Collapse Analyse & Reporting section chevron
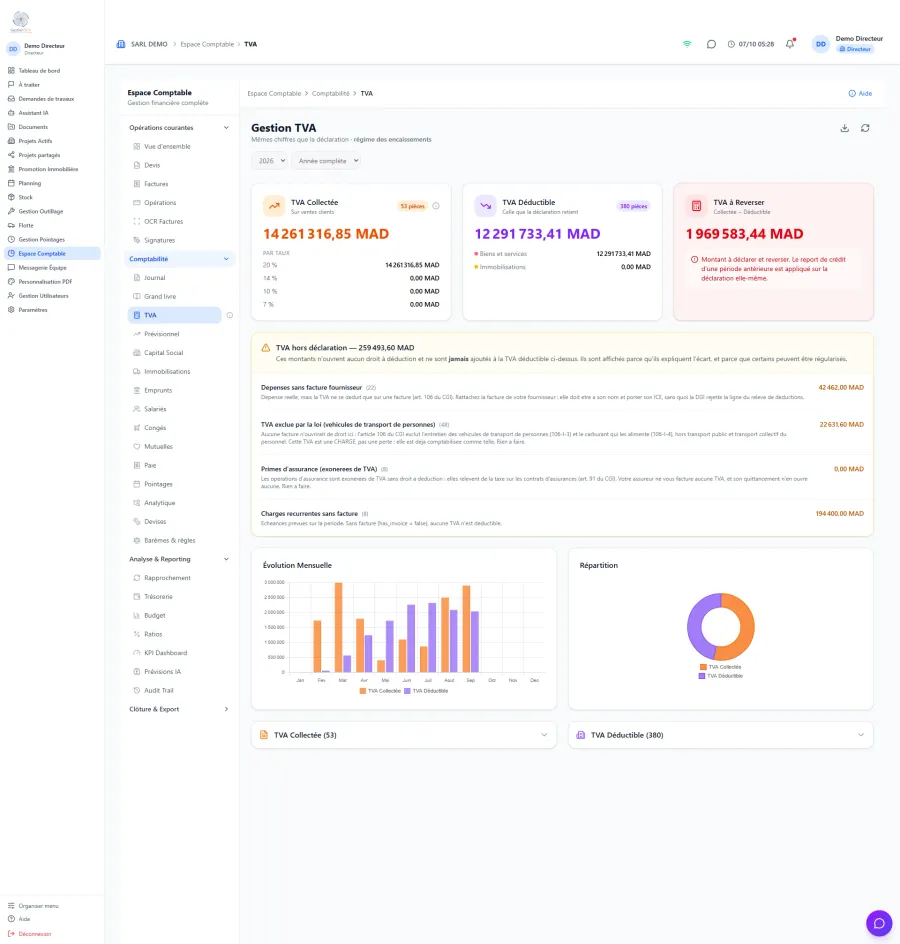 click(x=226, y=559)
